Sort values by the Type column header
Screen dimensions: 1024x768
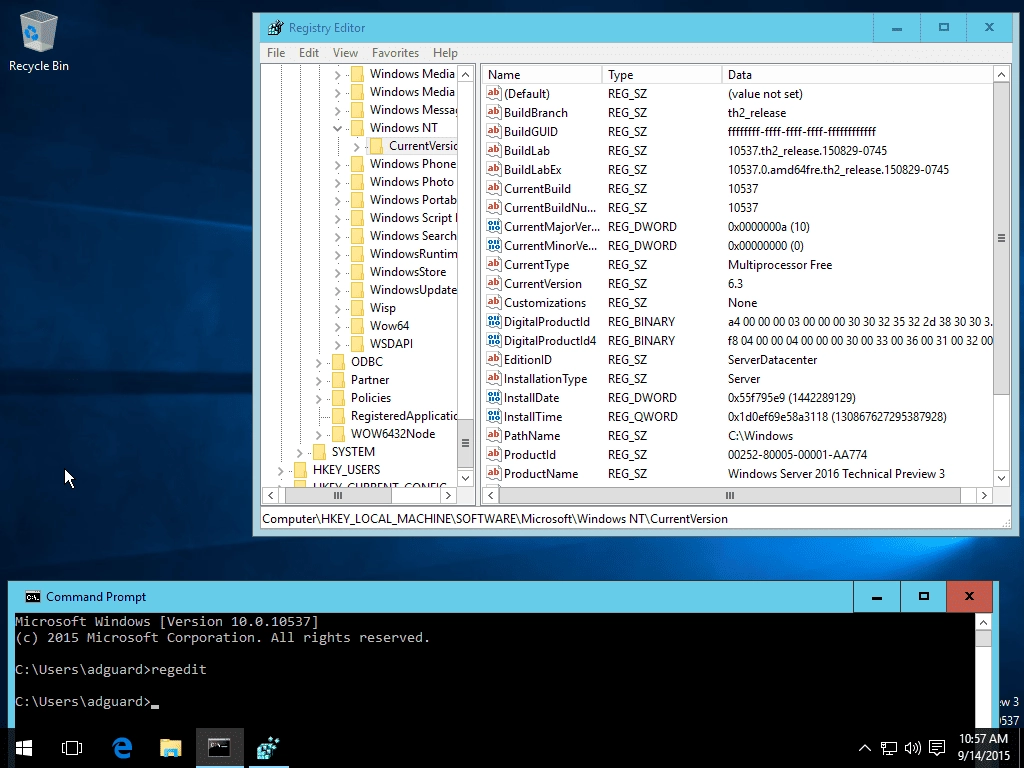tap(662, 74)
